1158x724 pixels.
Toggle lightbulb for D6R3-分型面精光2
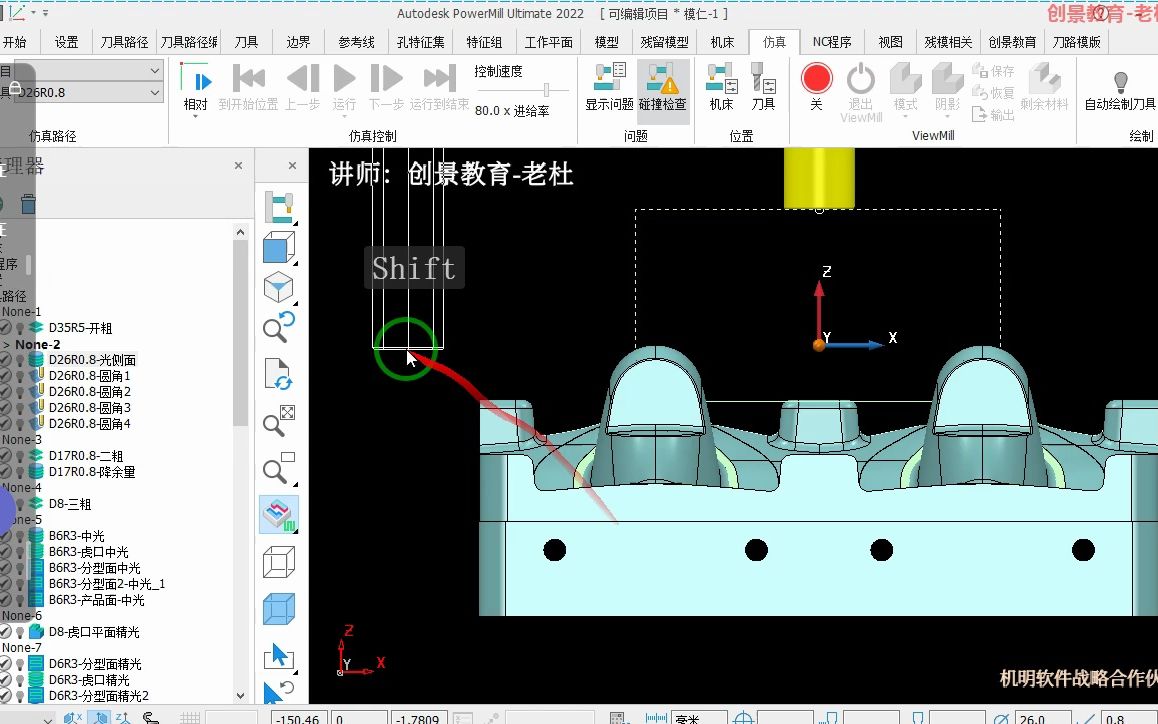(21, 696)
